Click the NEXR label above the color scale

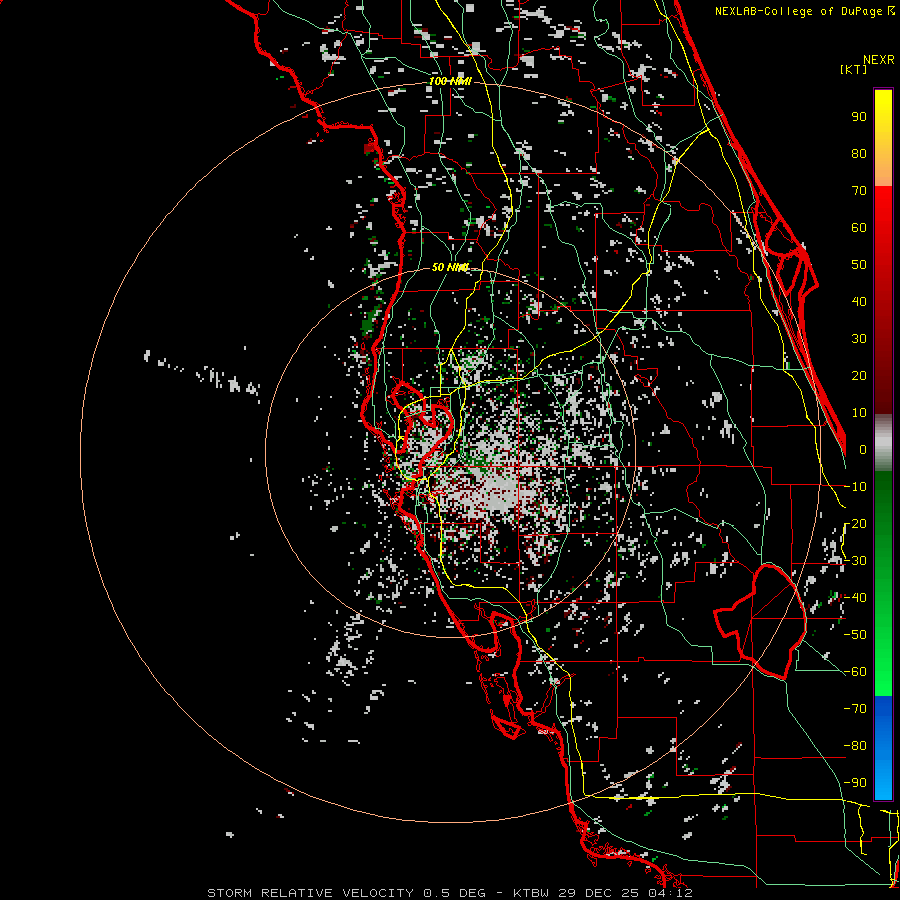click(x=879, y=60)
